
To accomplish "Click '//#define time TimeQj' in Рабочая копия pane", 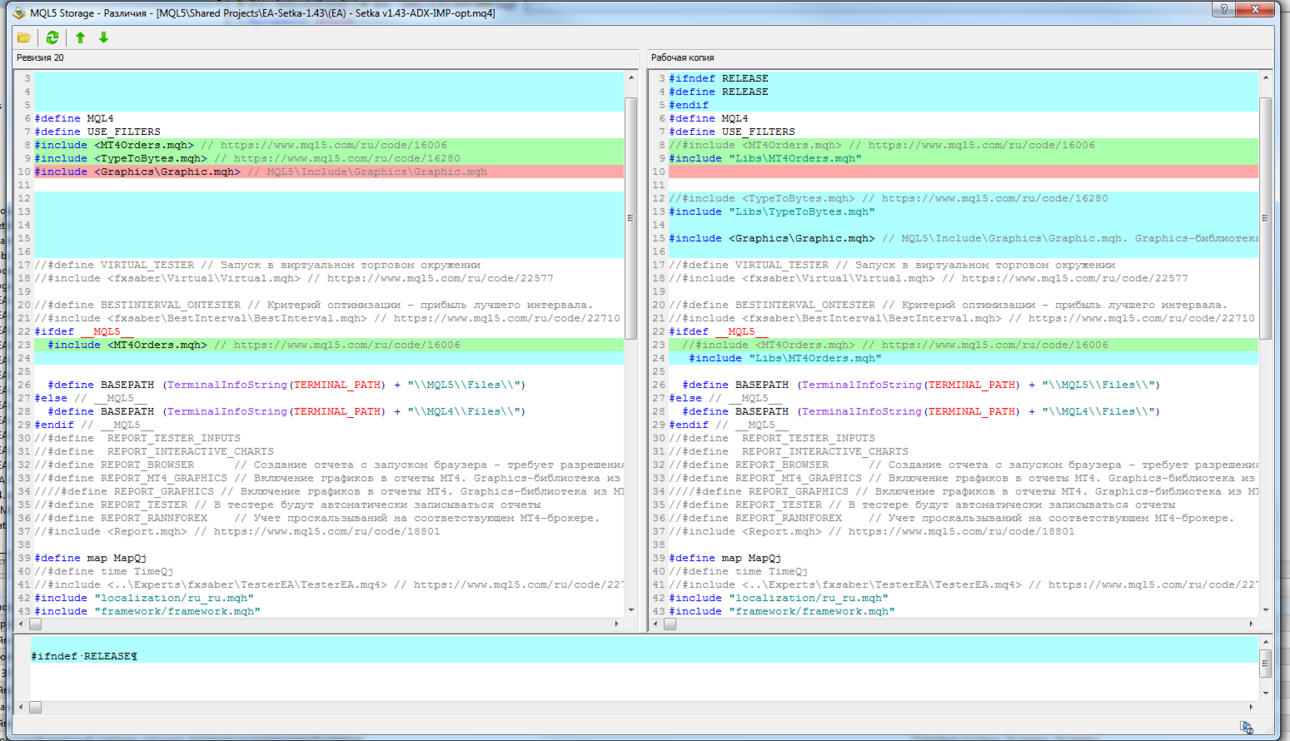I will [739, 571].
